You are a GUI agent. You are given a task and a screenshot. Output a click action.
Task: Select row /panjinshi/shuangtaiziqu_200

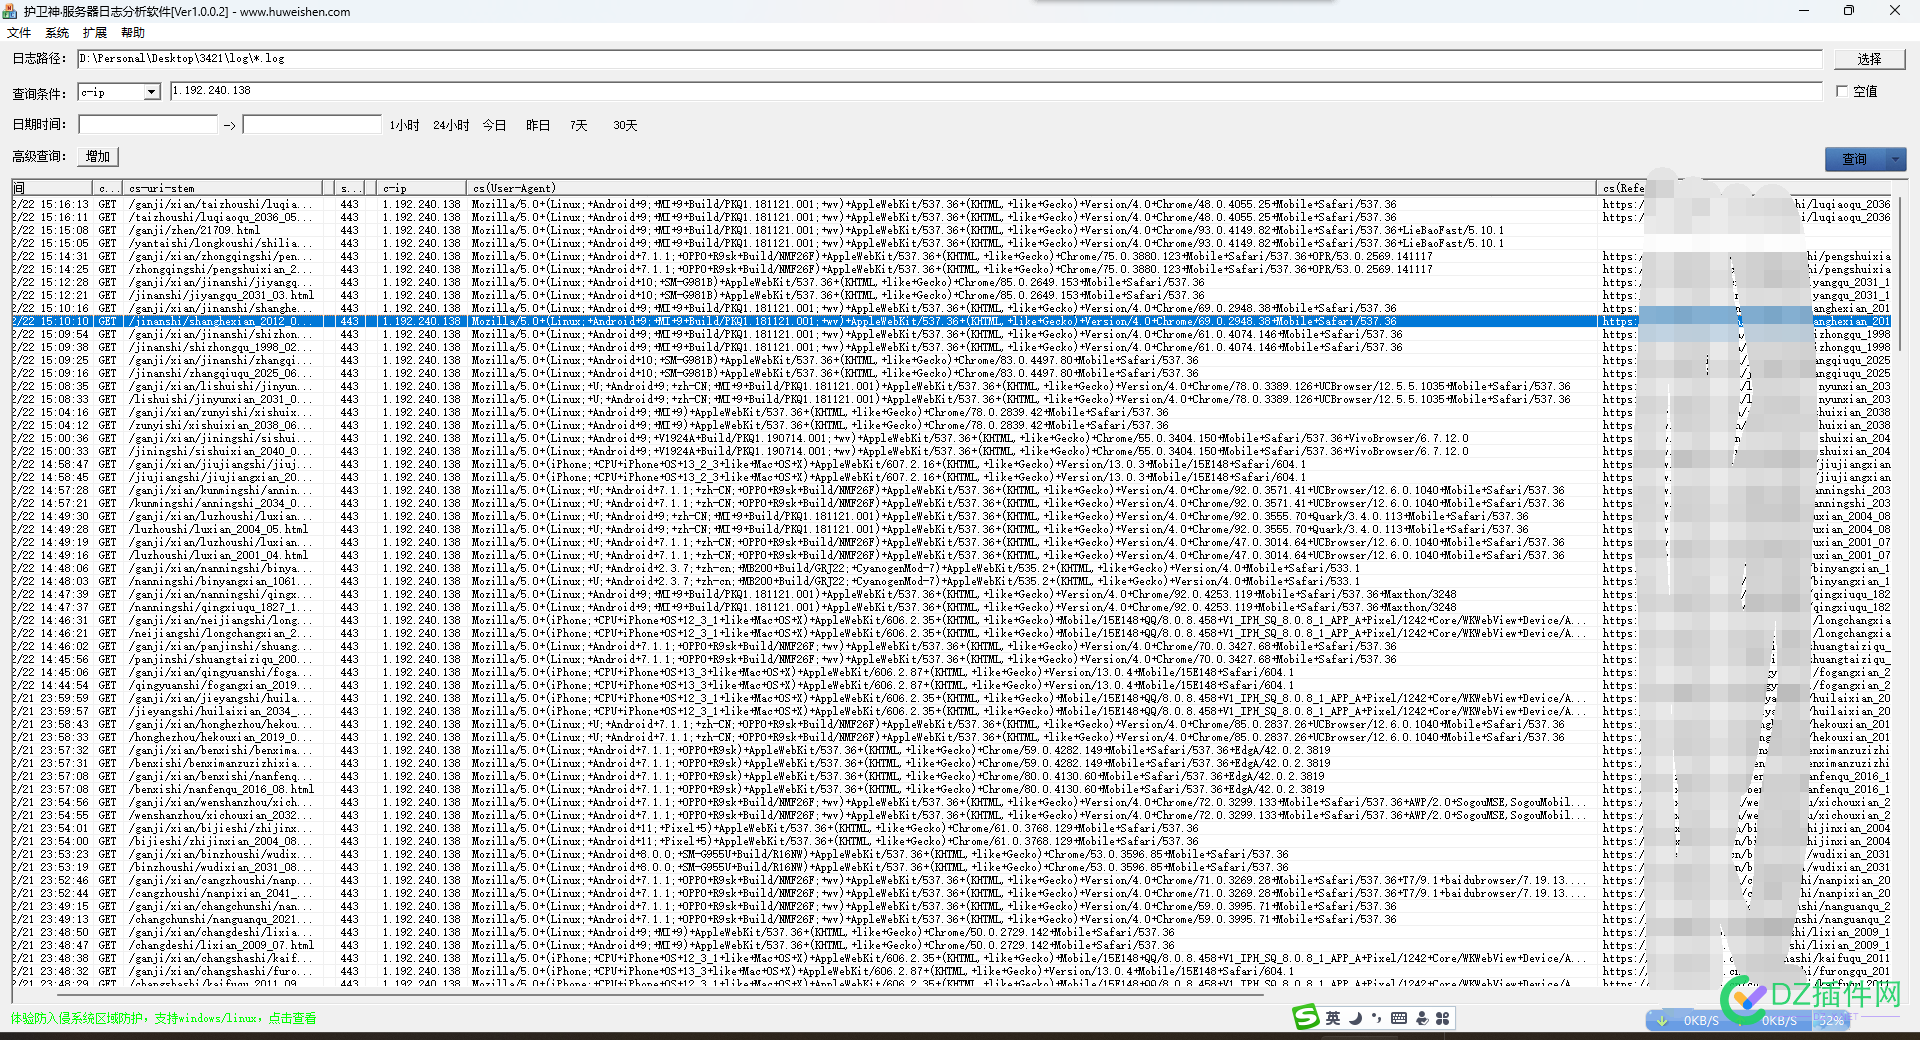[951, 659]
